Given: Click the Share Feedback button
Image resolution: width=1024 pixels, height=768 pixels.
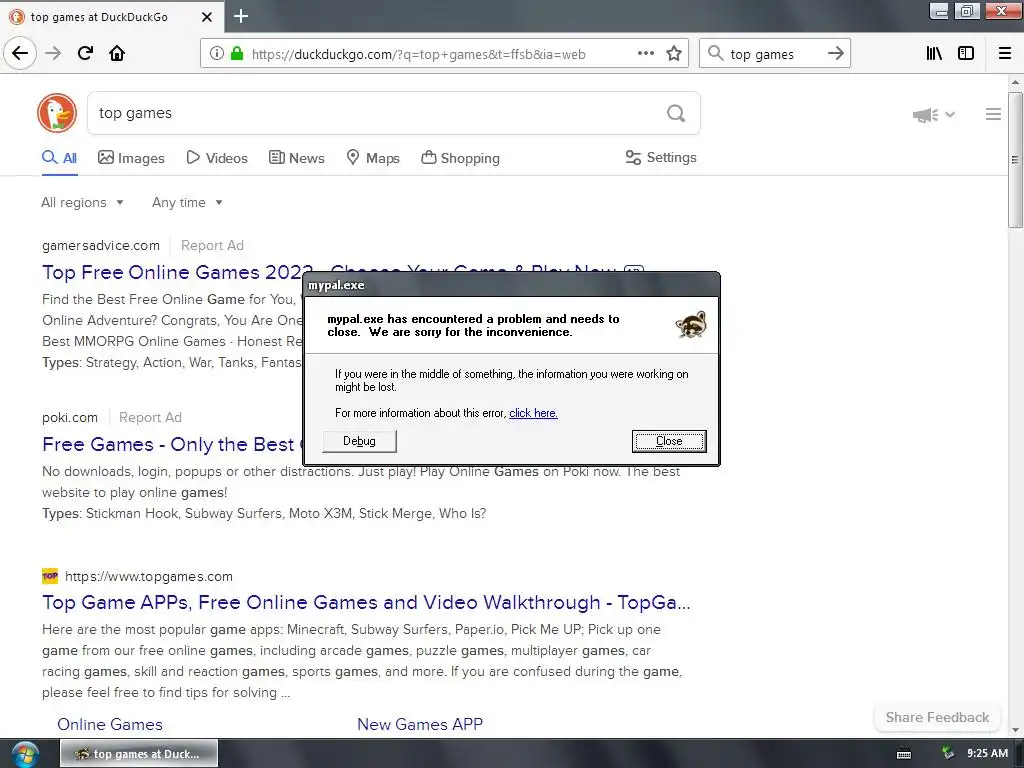Looking at the screenshot, I should point(937,717).
